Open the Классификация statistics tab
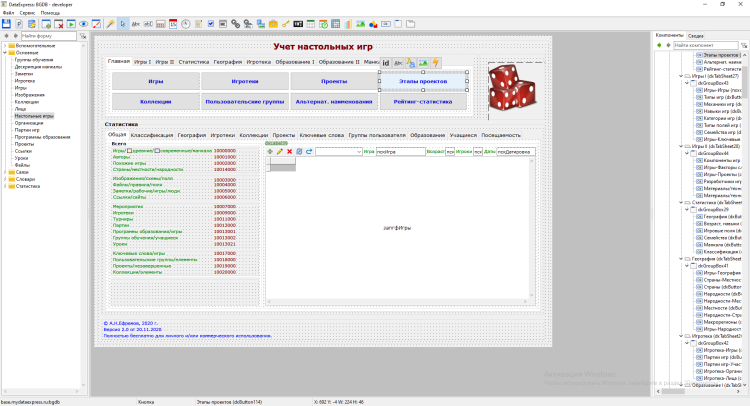Viewport: 750px width, 406px height. click(x=152, y=135)
